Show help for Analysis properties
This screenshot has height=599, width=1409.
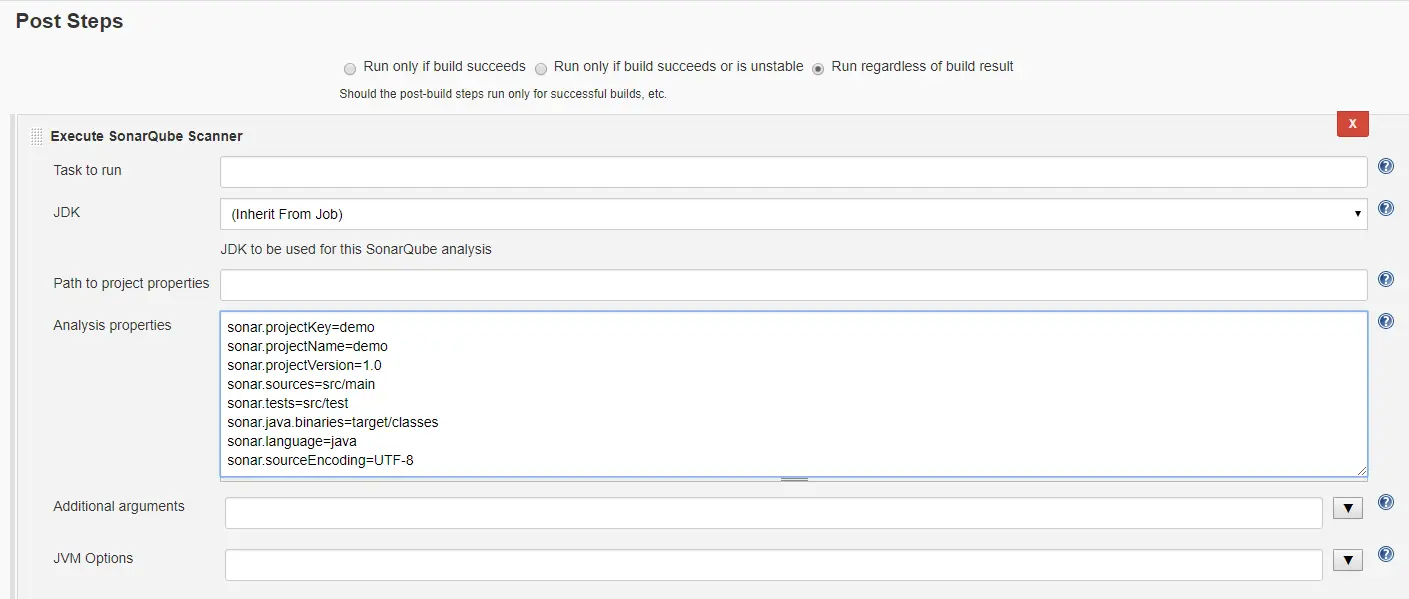(1386, 321)
